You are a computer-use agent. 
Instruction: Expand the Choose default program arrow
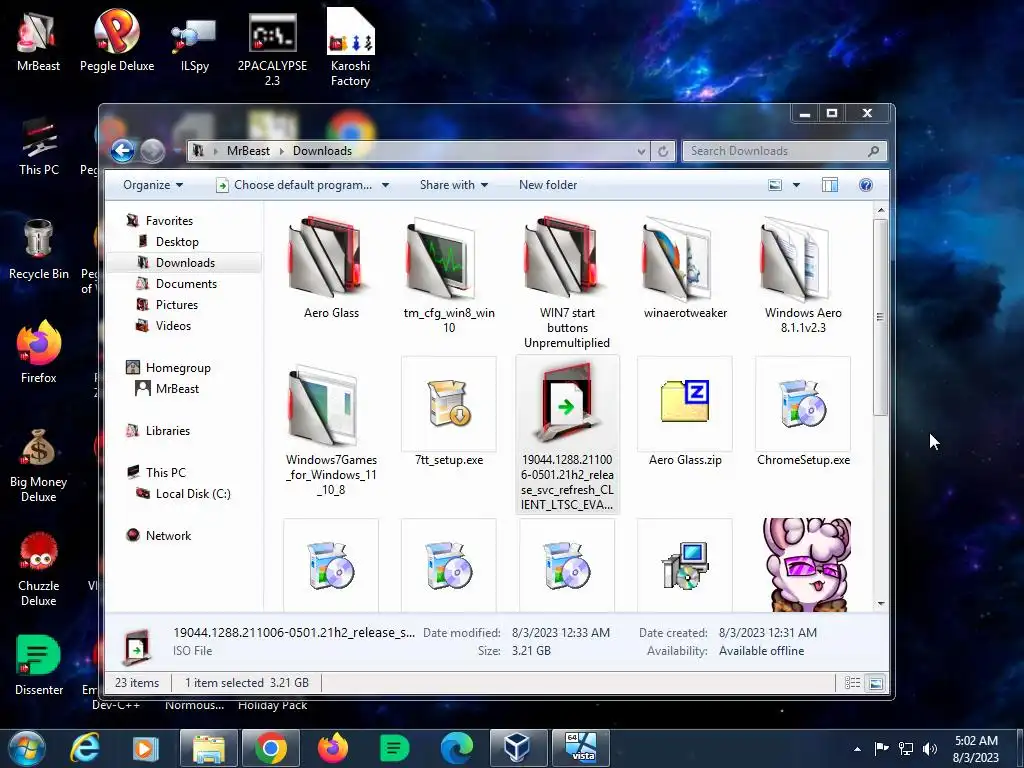[x=385, y=185]
